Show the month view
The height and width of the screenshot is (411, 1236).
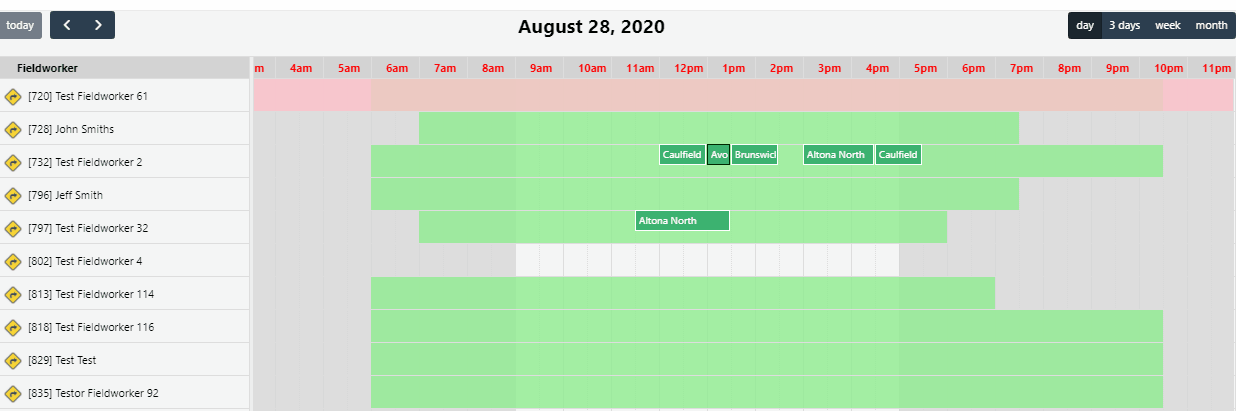(1211, 25)
